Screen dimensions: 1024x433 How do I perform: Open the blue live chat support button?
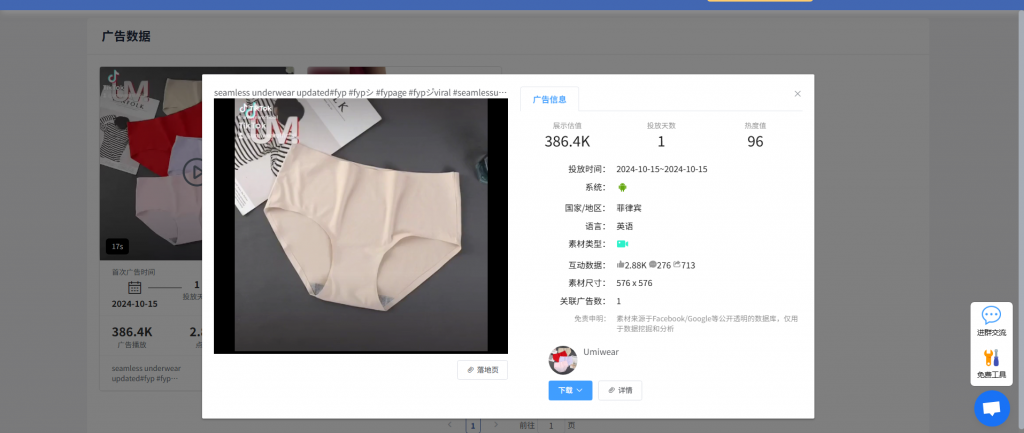tap(991, 408)
